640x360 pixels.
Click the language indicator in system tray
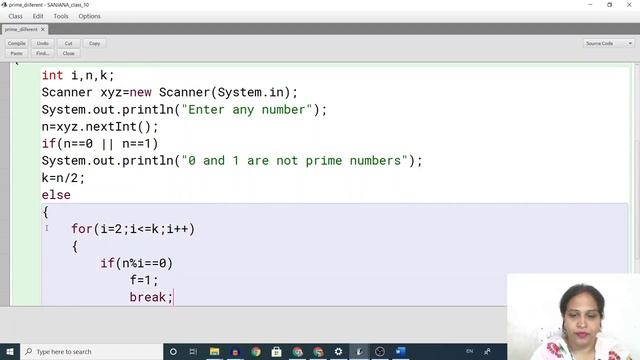pyautogui.click(x=469, y=351)
